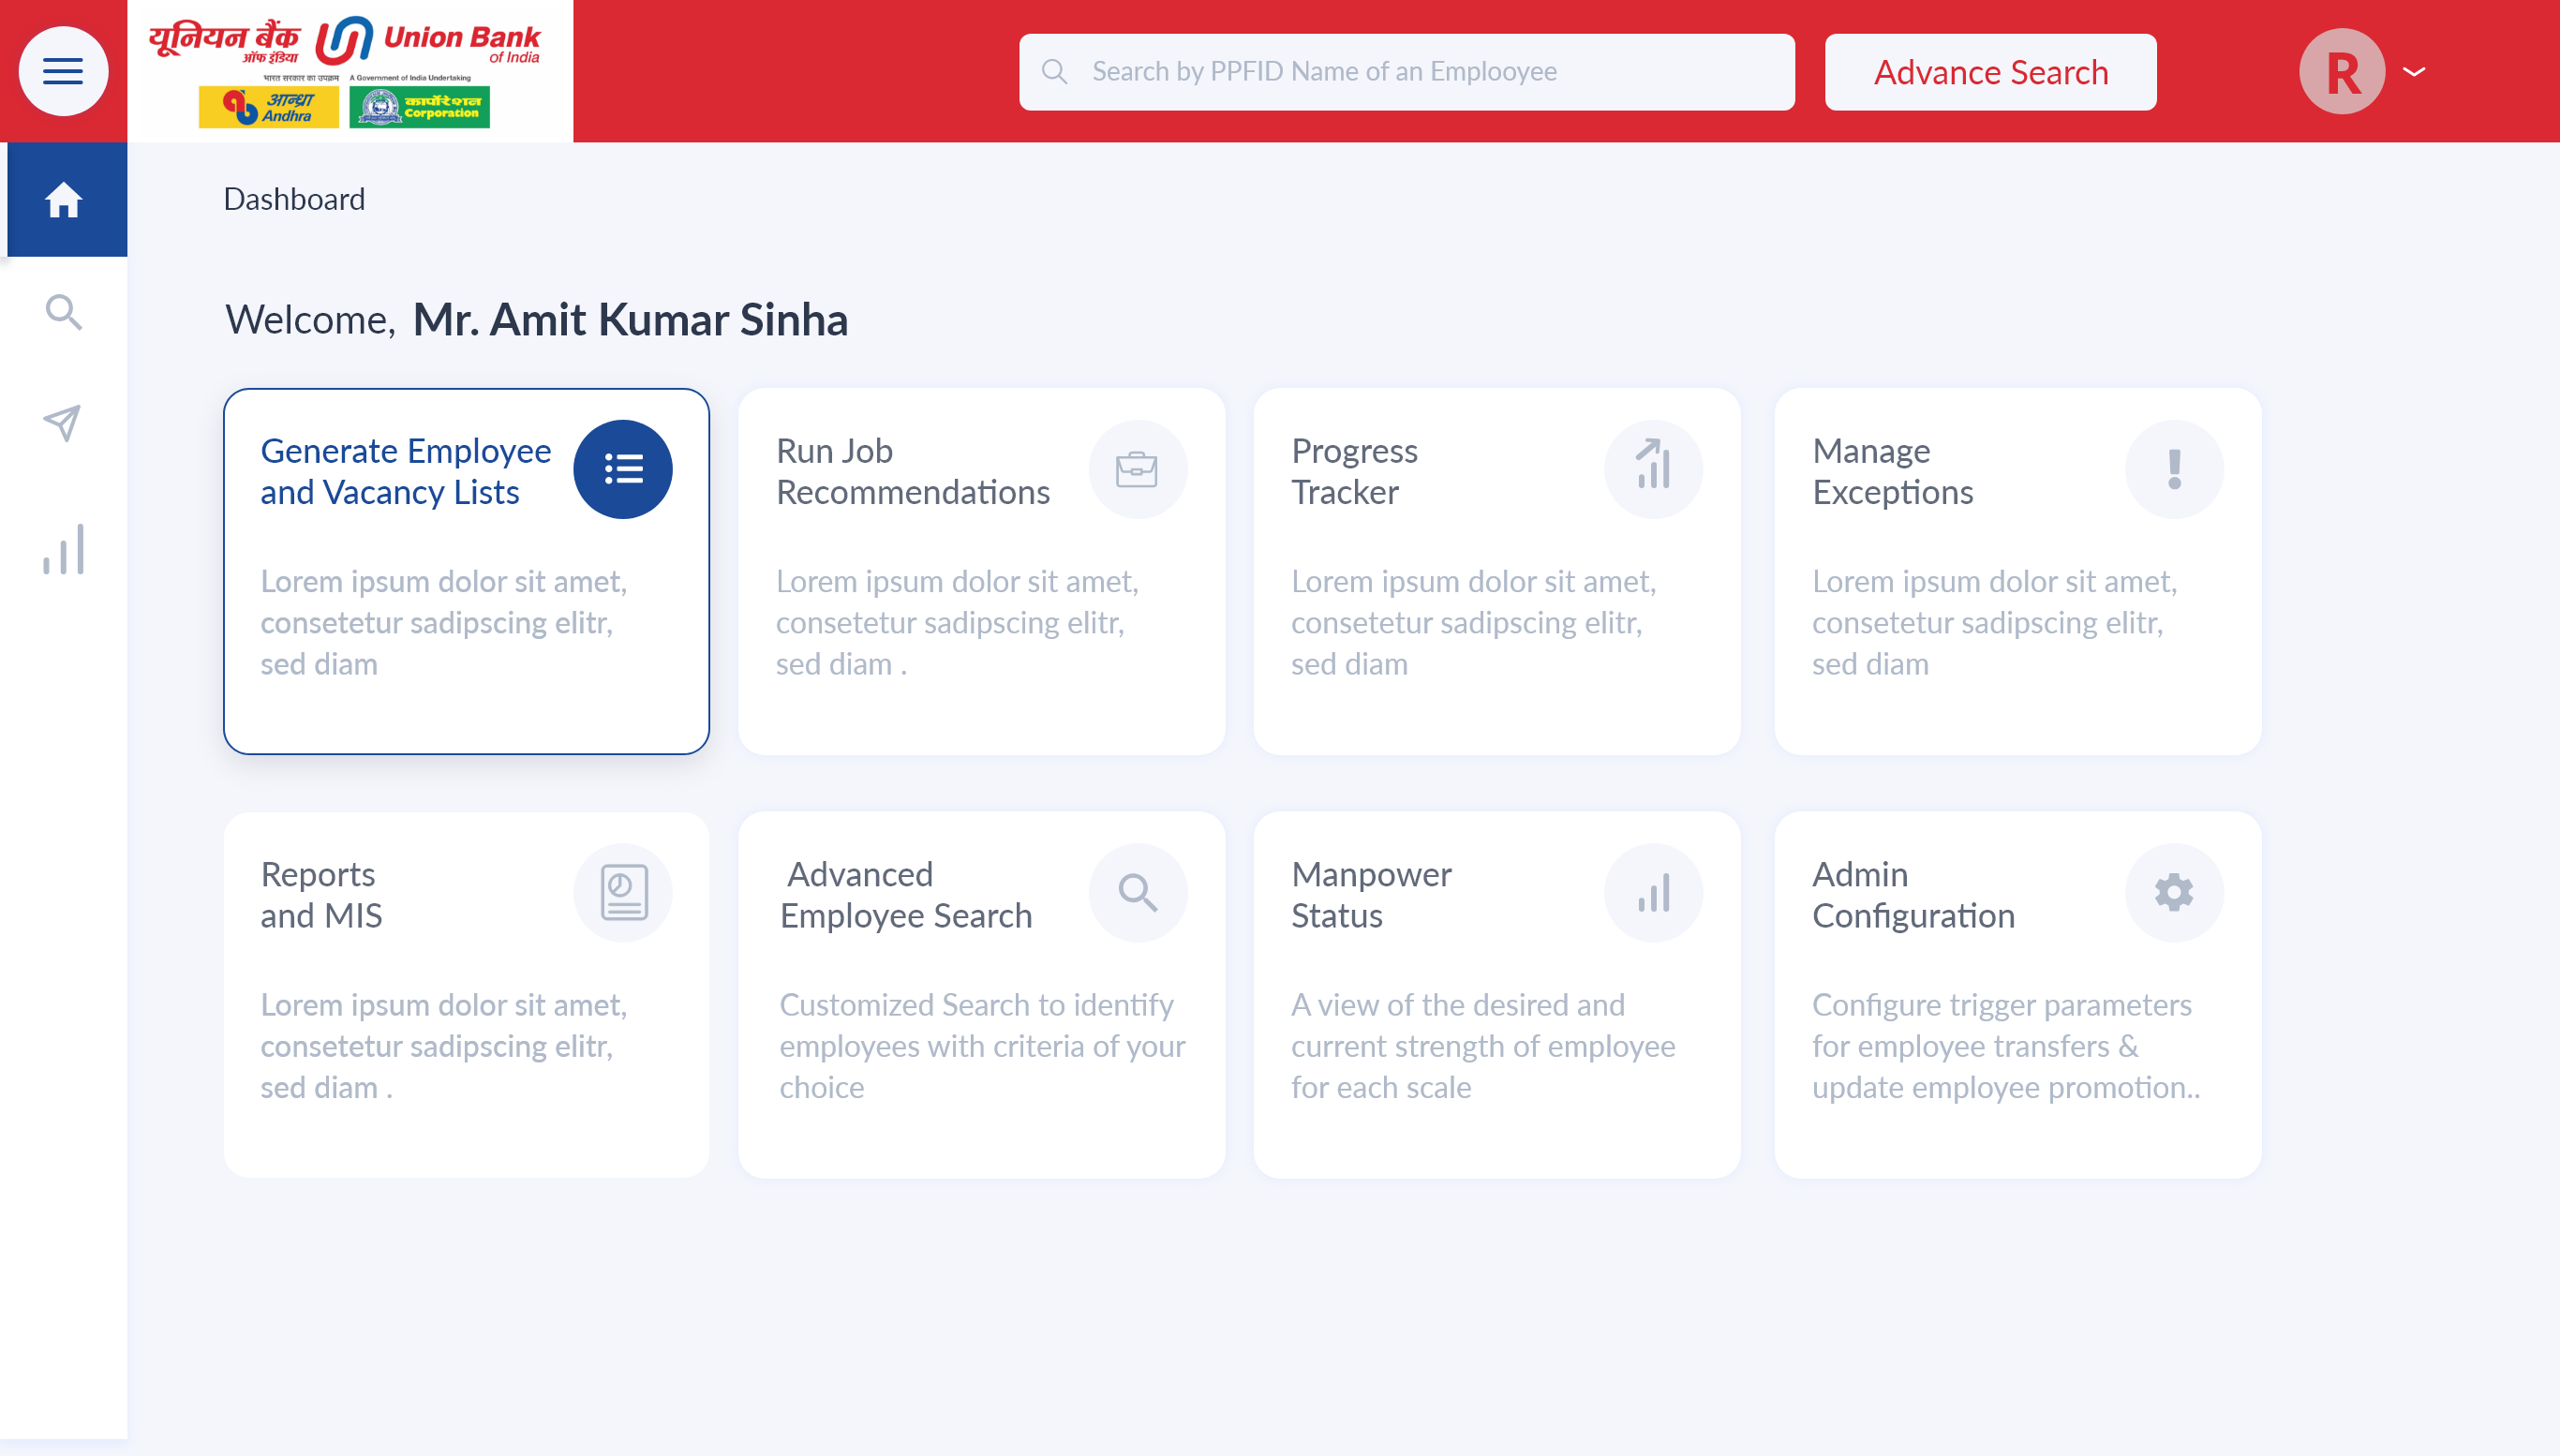Expand the user profile dropdown chevron

pyautogui.click(x=2414, y=71)
